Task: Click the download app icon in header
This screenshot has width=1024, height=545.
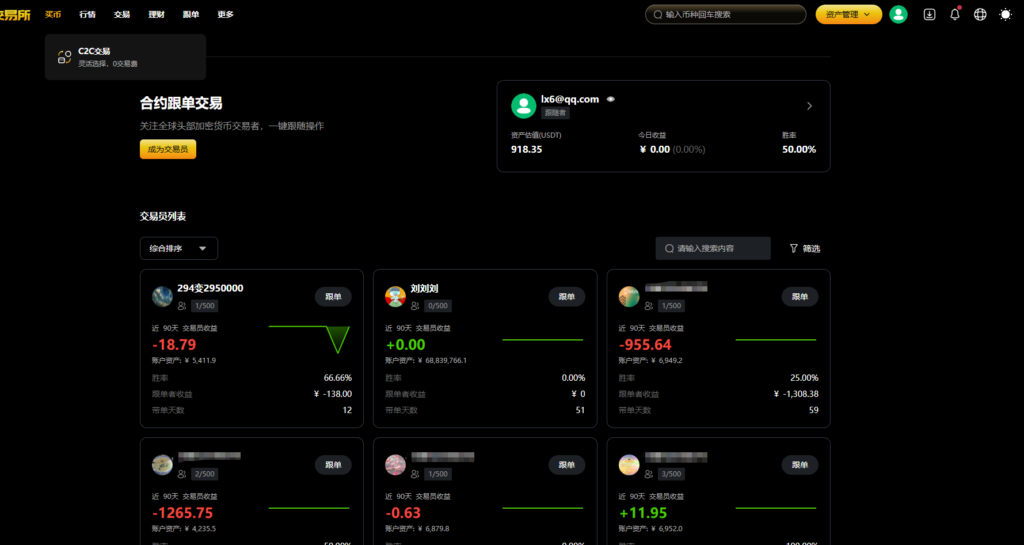Action: [x=929, y=14]
